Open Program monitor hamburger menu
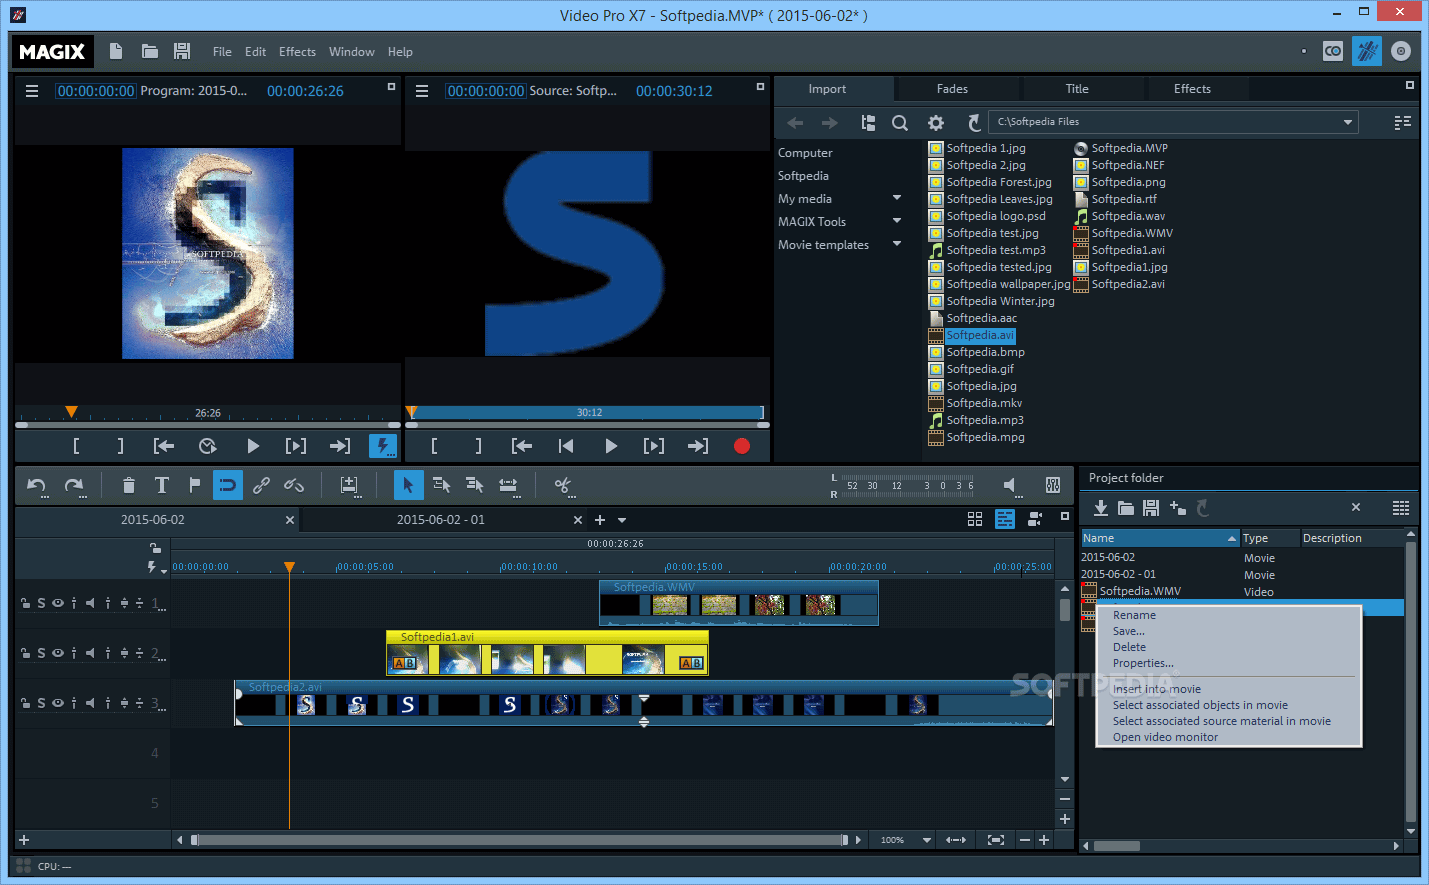1429x885 pixels. tap(32, 91)
